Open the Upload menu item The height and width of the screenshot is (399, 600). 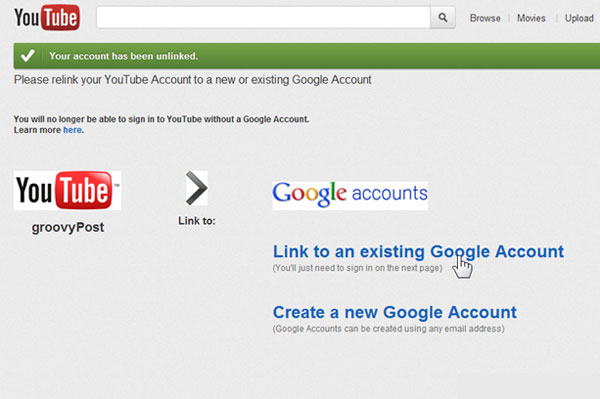tap(579, 18)
